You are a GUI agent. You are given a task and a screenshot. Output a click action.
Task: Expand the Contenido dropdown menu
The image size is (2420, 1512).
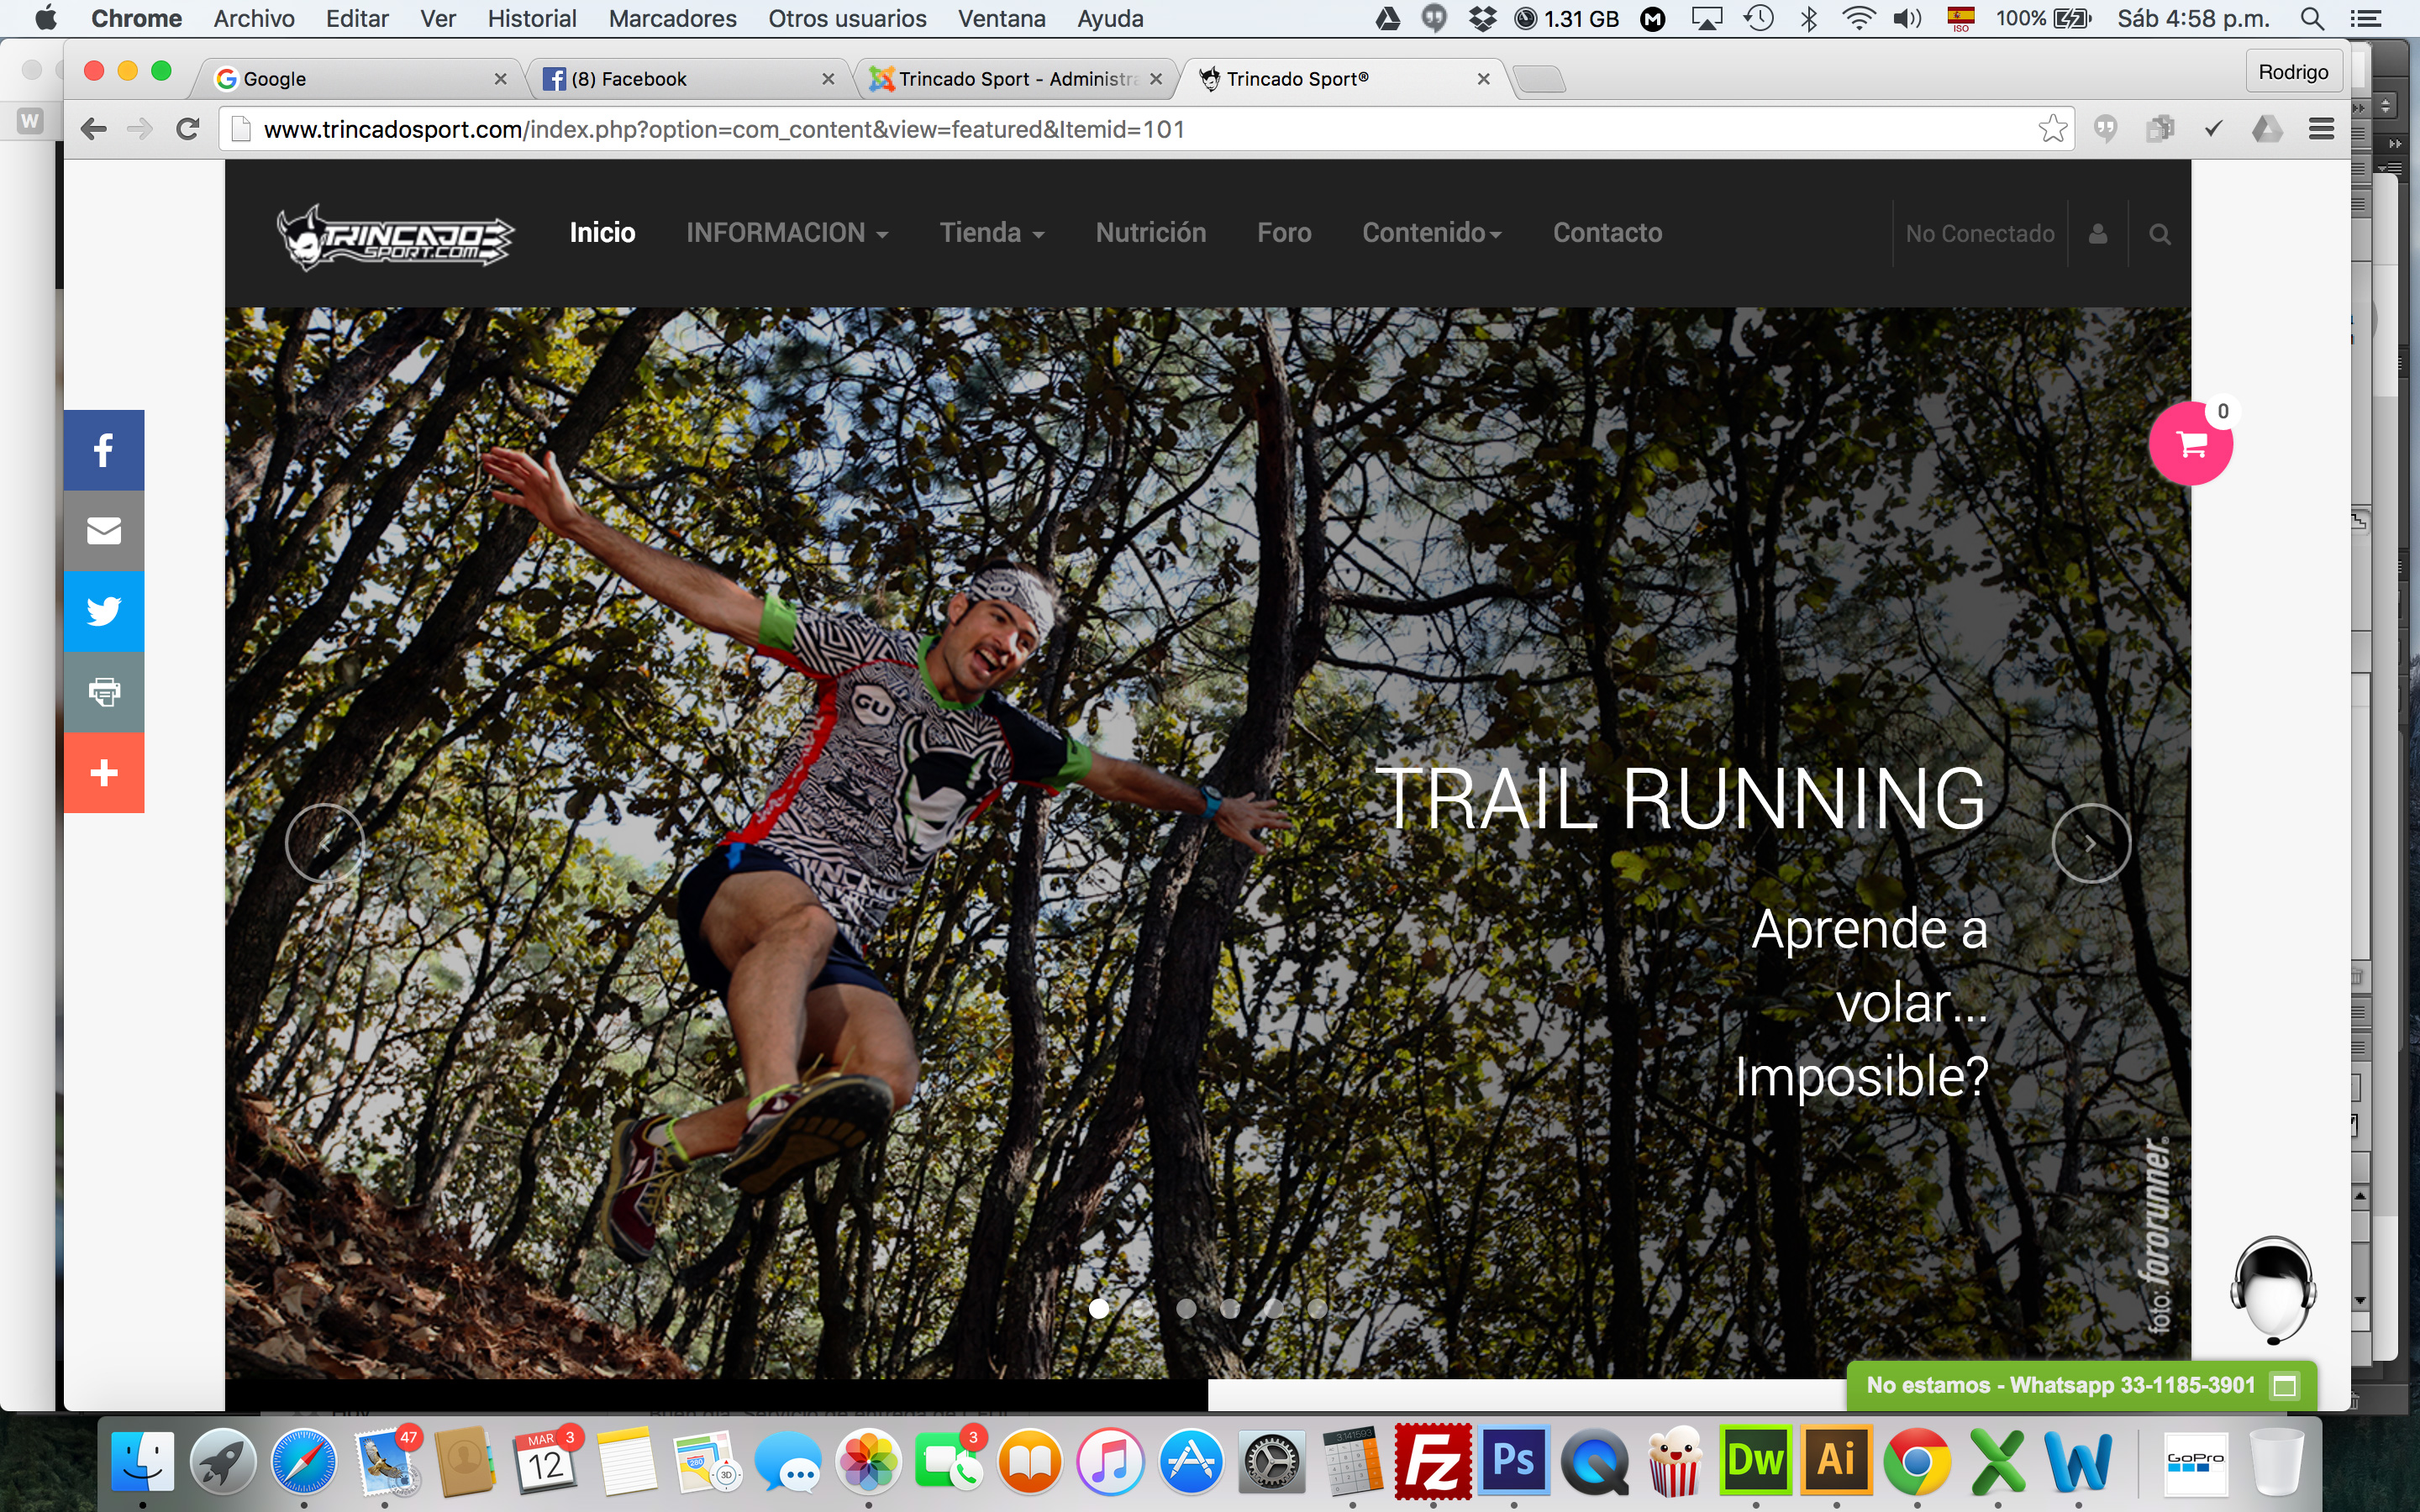(1431, 233)
